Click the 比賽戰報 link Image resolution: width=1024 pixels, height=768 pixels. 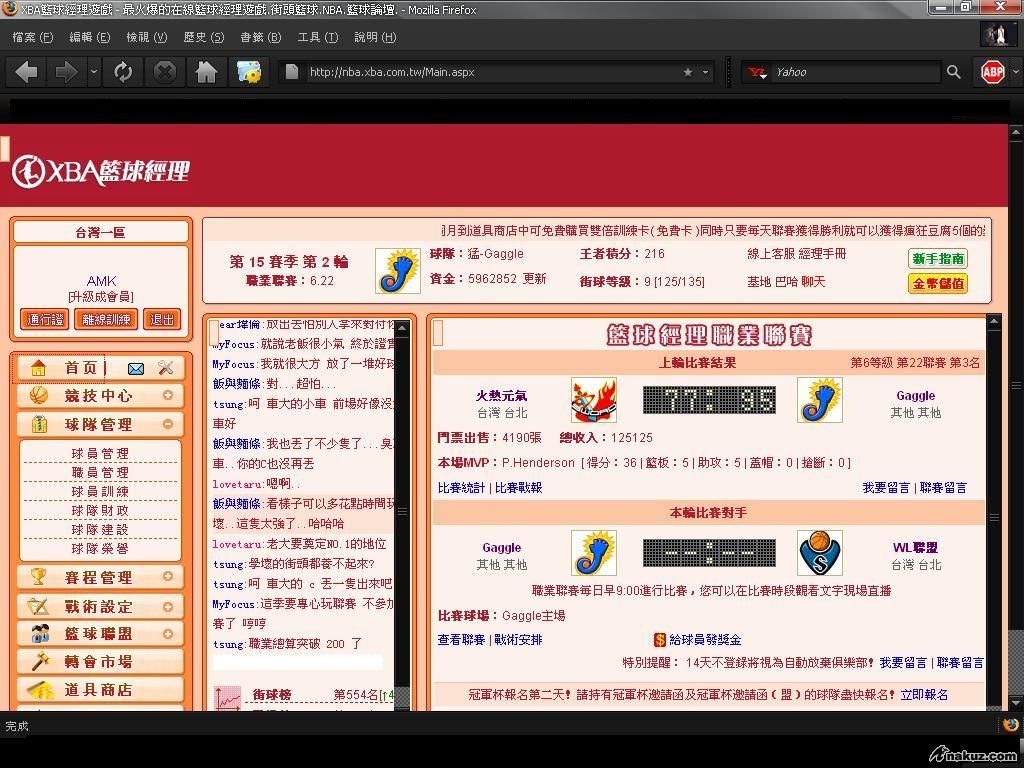tap(519, 487)
